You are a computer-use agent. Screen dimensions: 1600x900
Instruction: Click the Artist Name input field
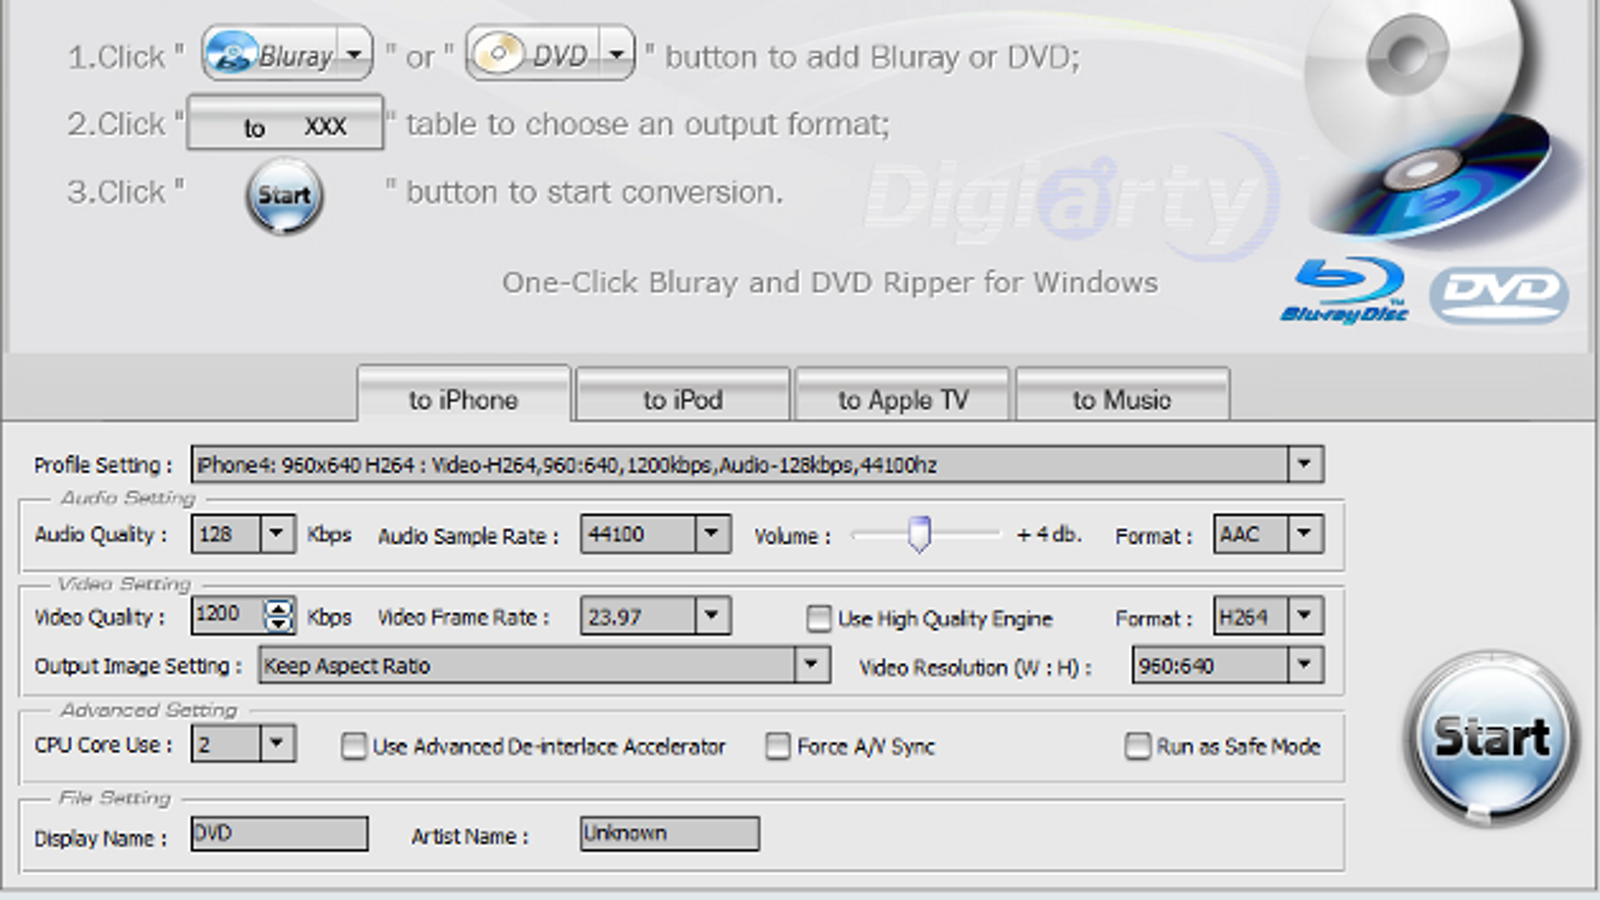coord(669,833)
